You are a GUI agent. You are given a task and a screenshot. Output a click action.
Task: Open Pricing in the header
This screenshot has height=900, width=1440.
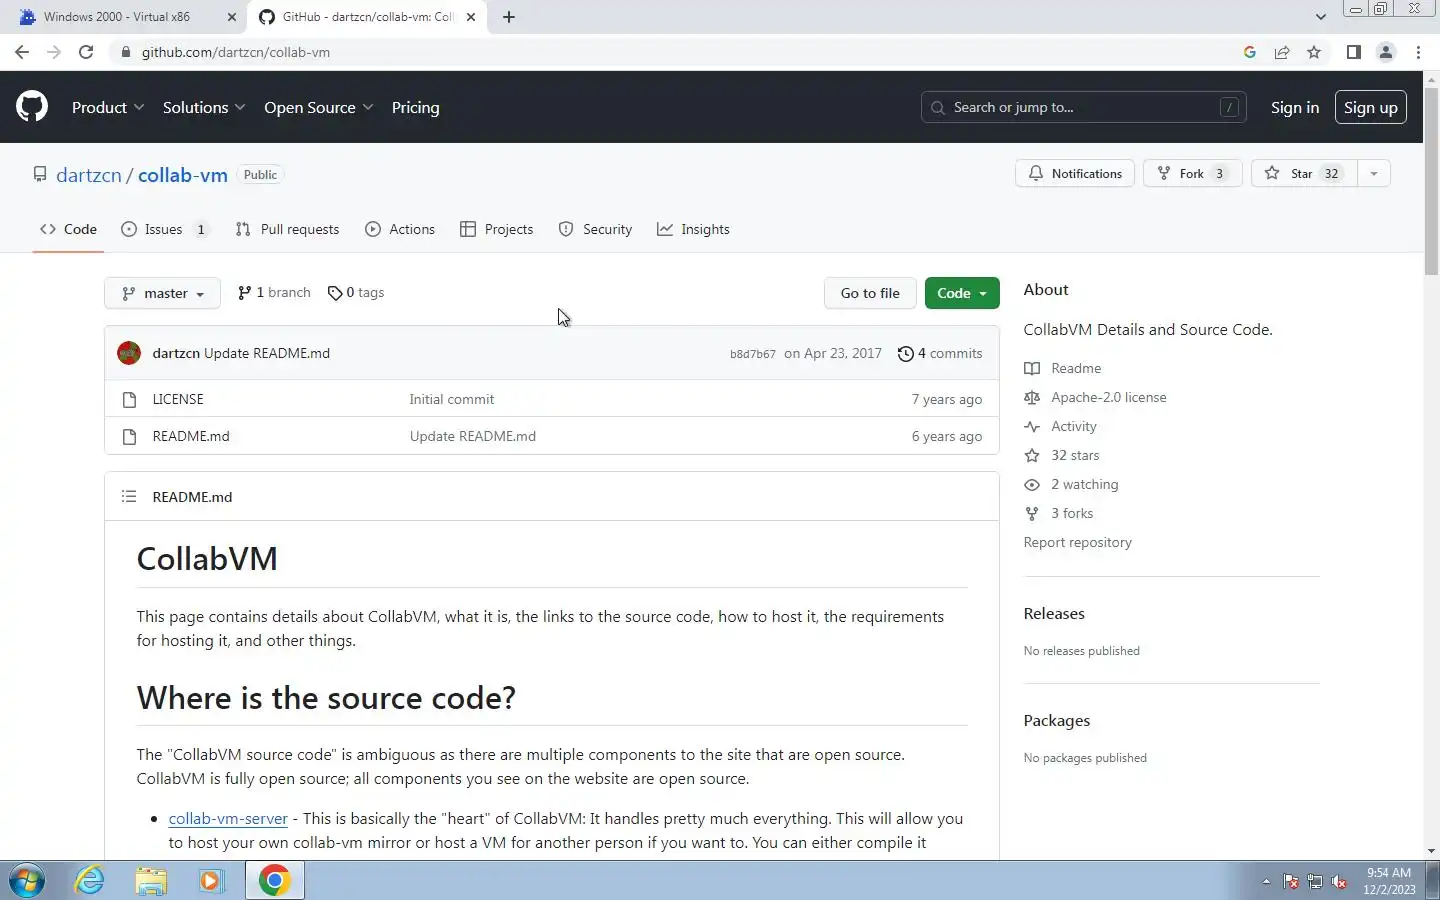[x=415, y=107]
